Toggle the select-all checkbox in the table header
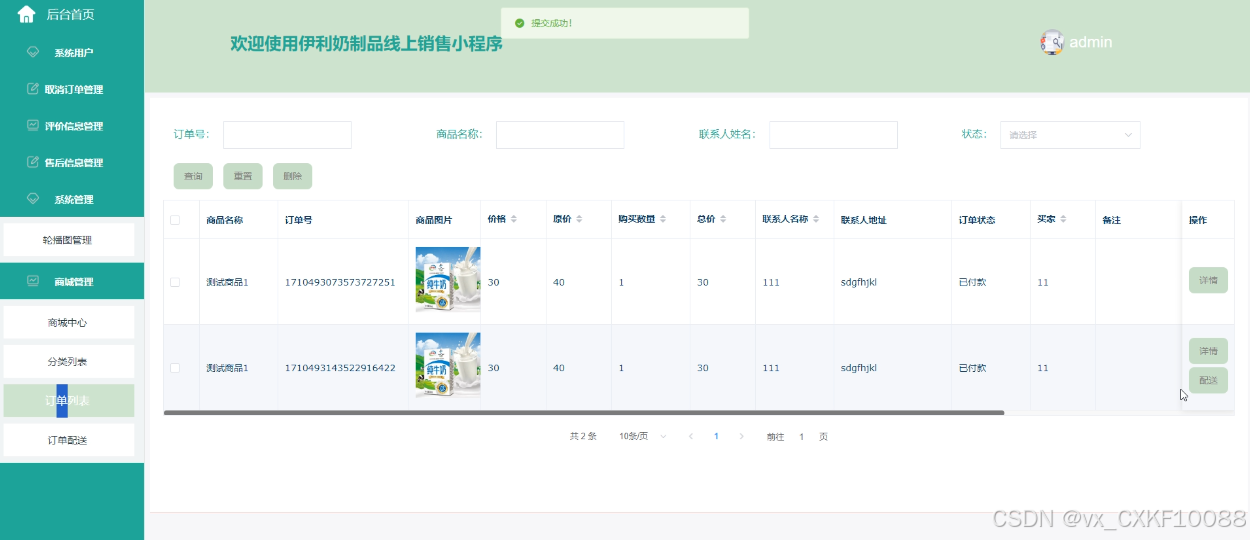Screen dimensions: 1250x540 (x=175, y=220)
